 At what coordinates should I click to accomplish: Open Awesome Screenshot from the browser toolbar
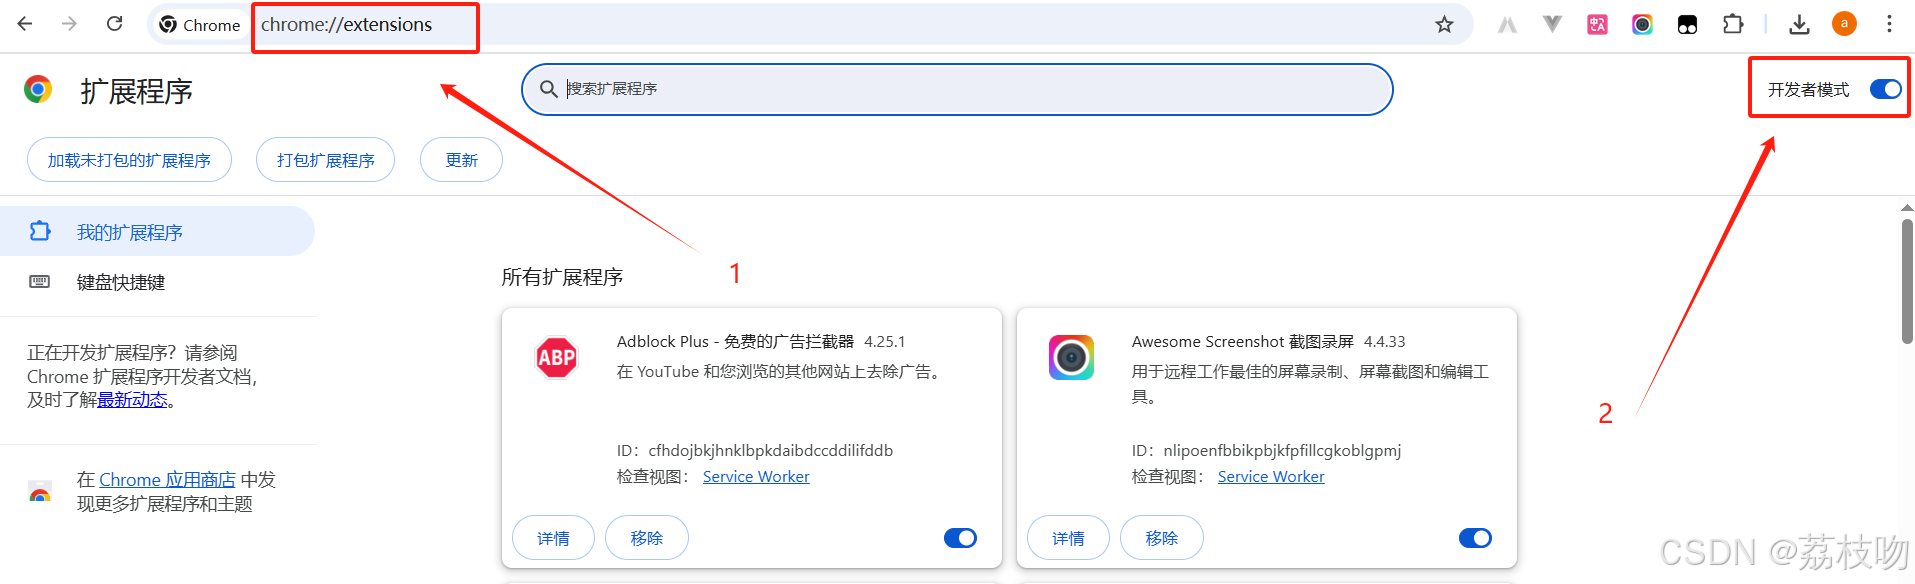tap(1642, 24)
